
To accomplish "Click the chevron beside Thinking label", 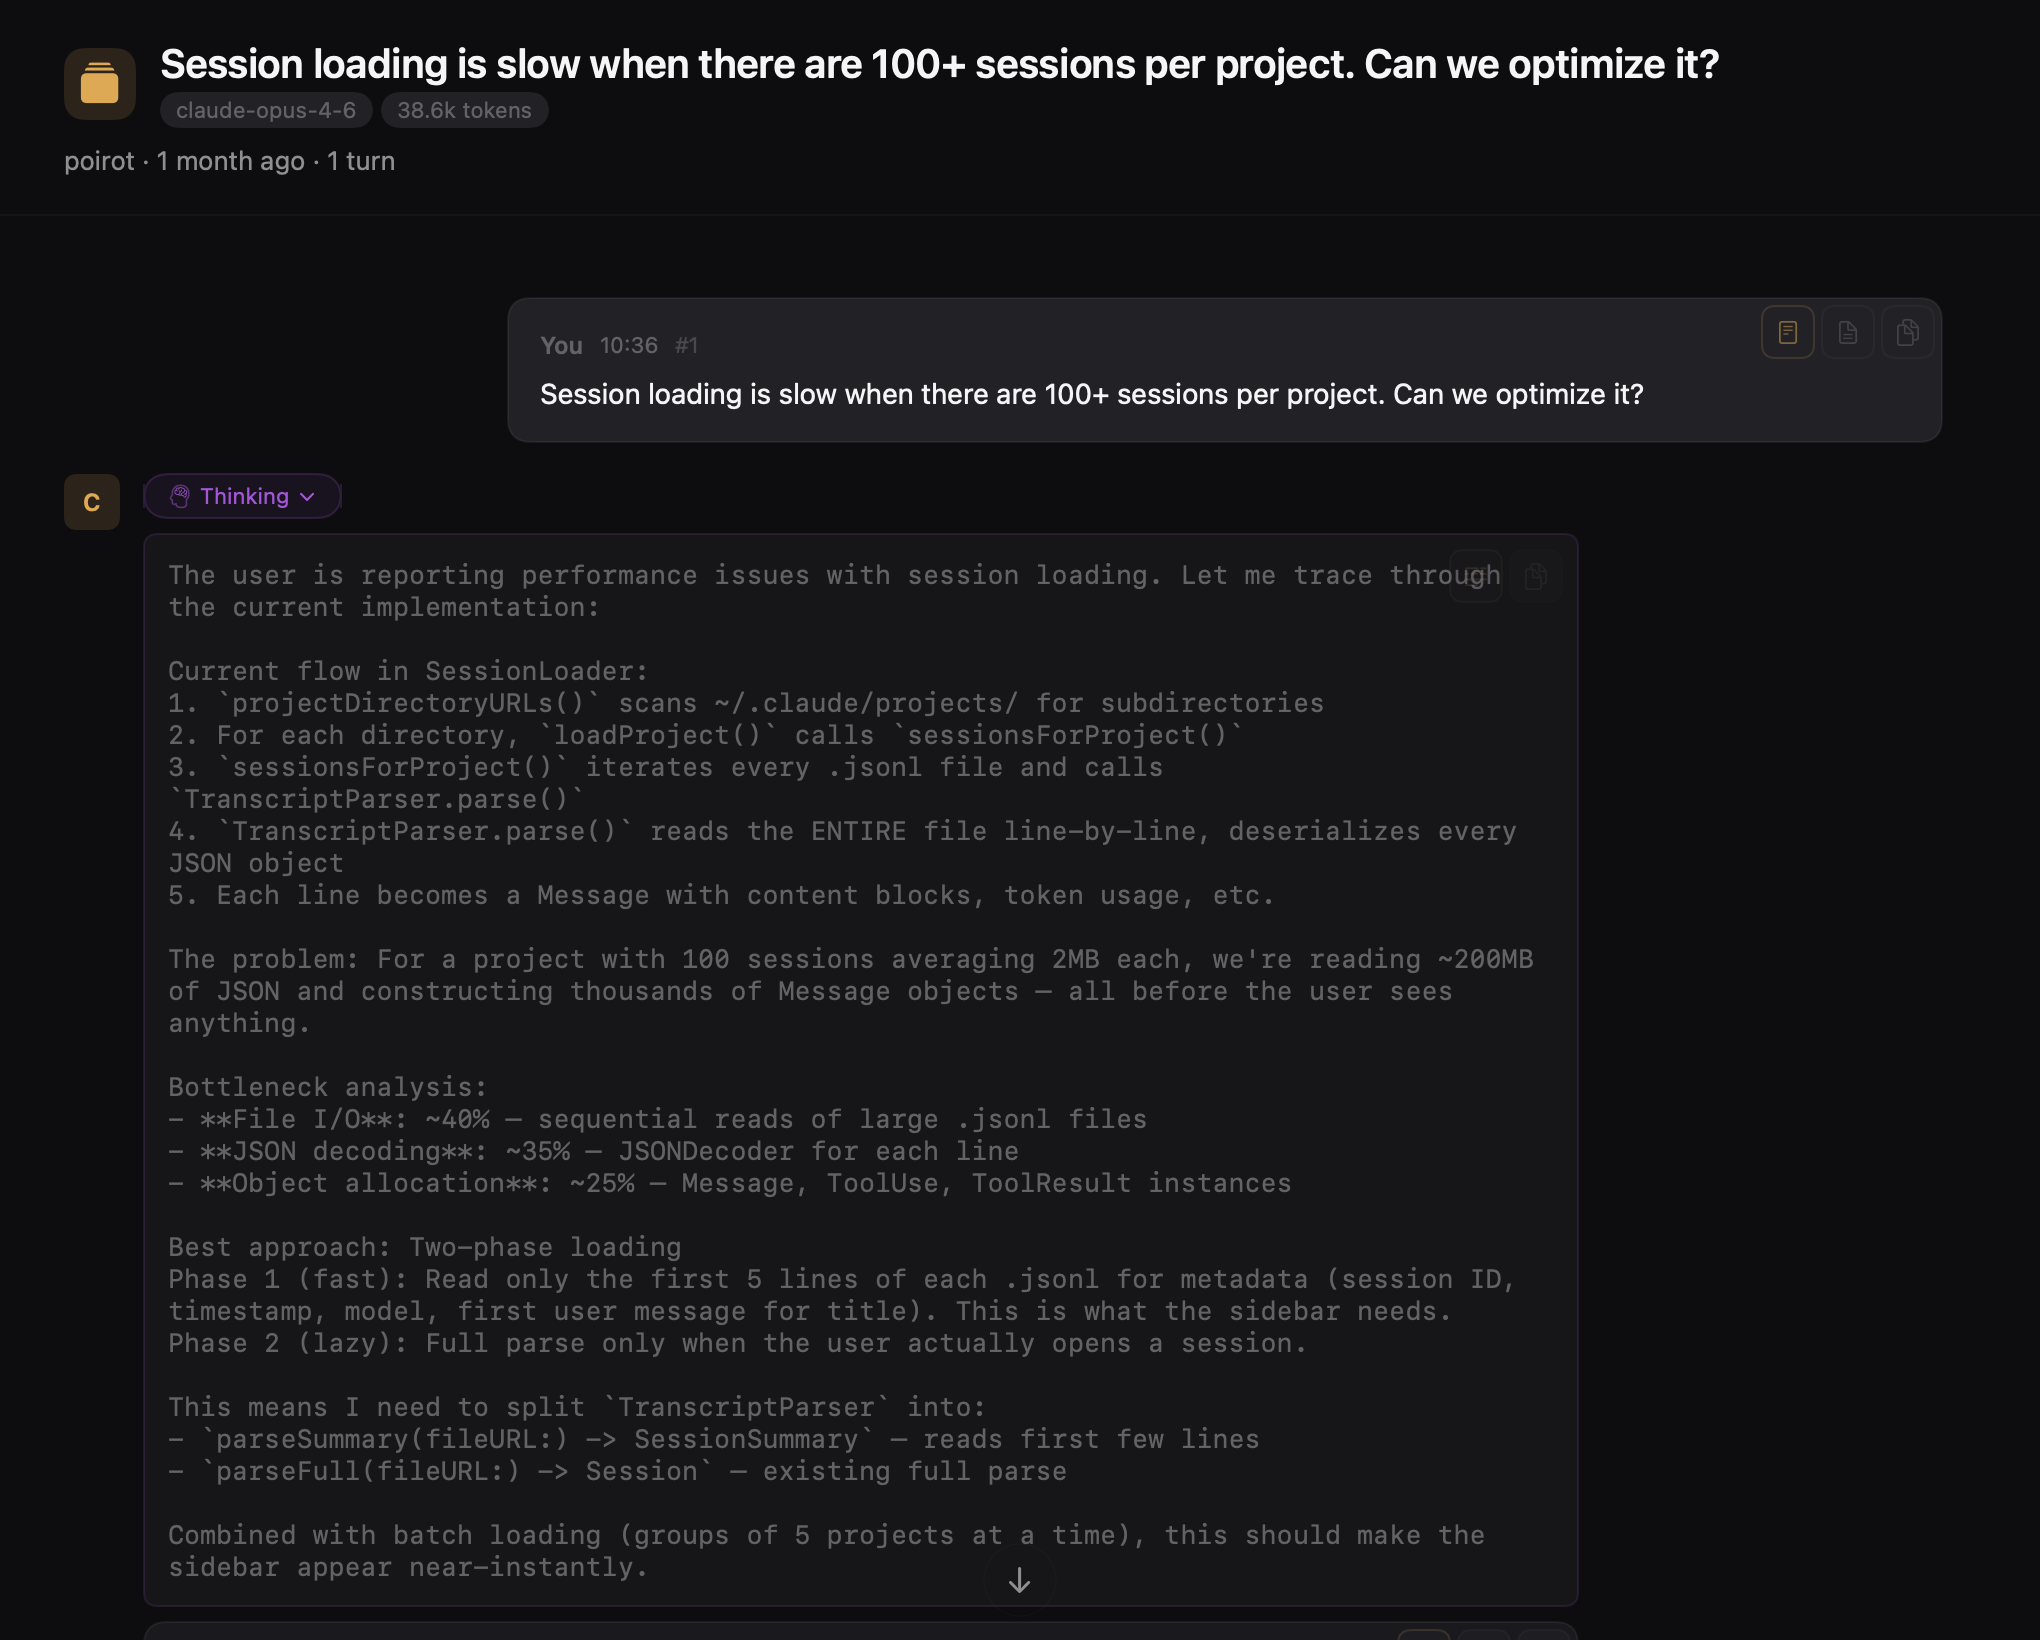I will (x=308, y=497).
